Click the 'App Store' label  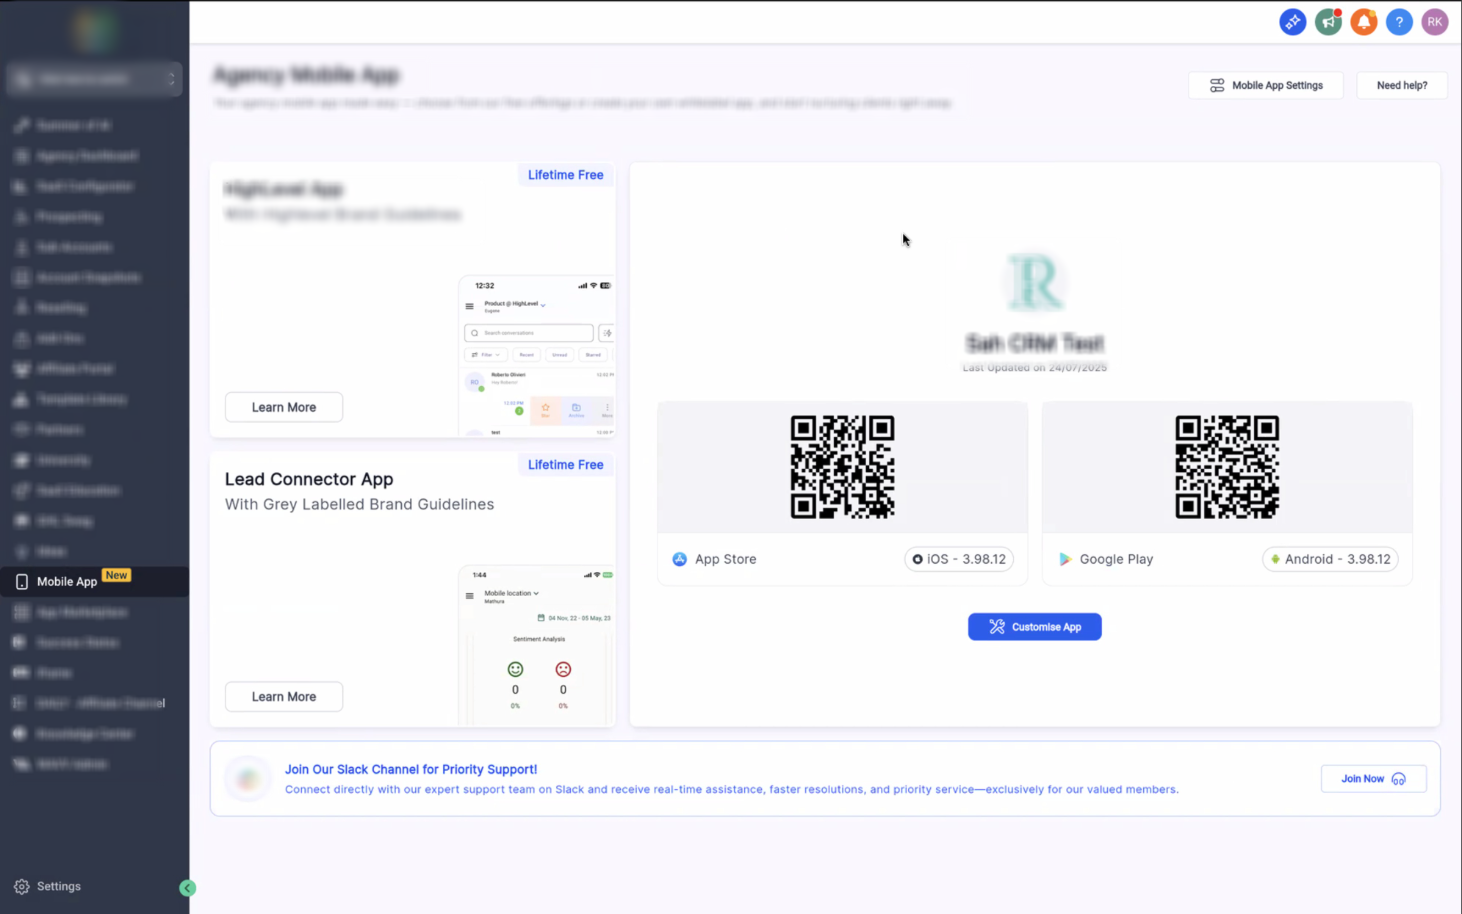pyautogui.click(x=726, y=559)
